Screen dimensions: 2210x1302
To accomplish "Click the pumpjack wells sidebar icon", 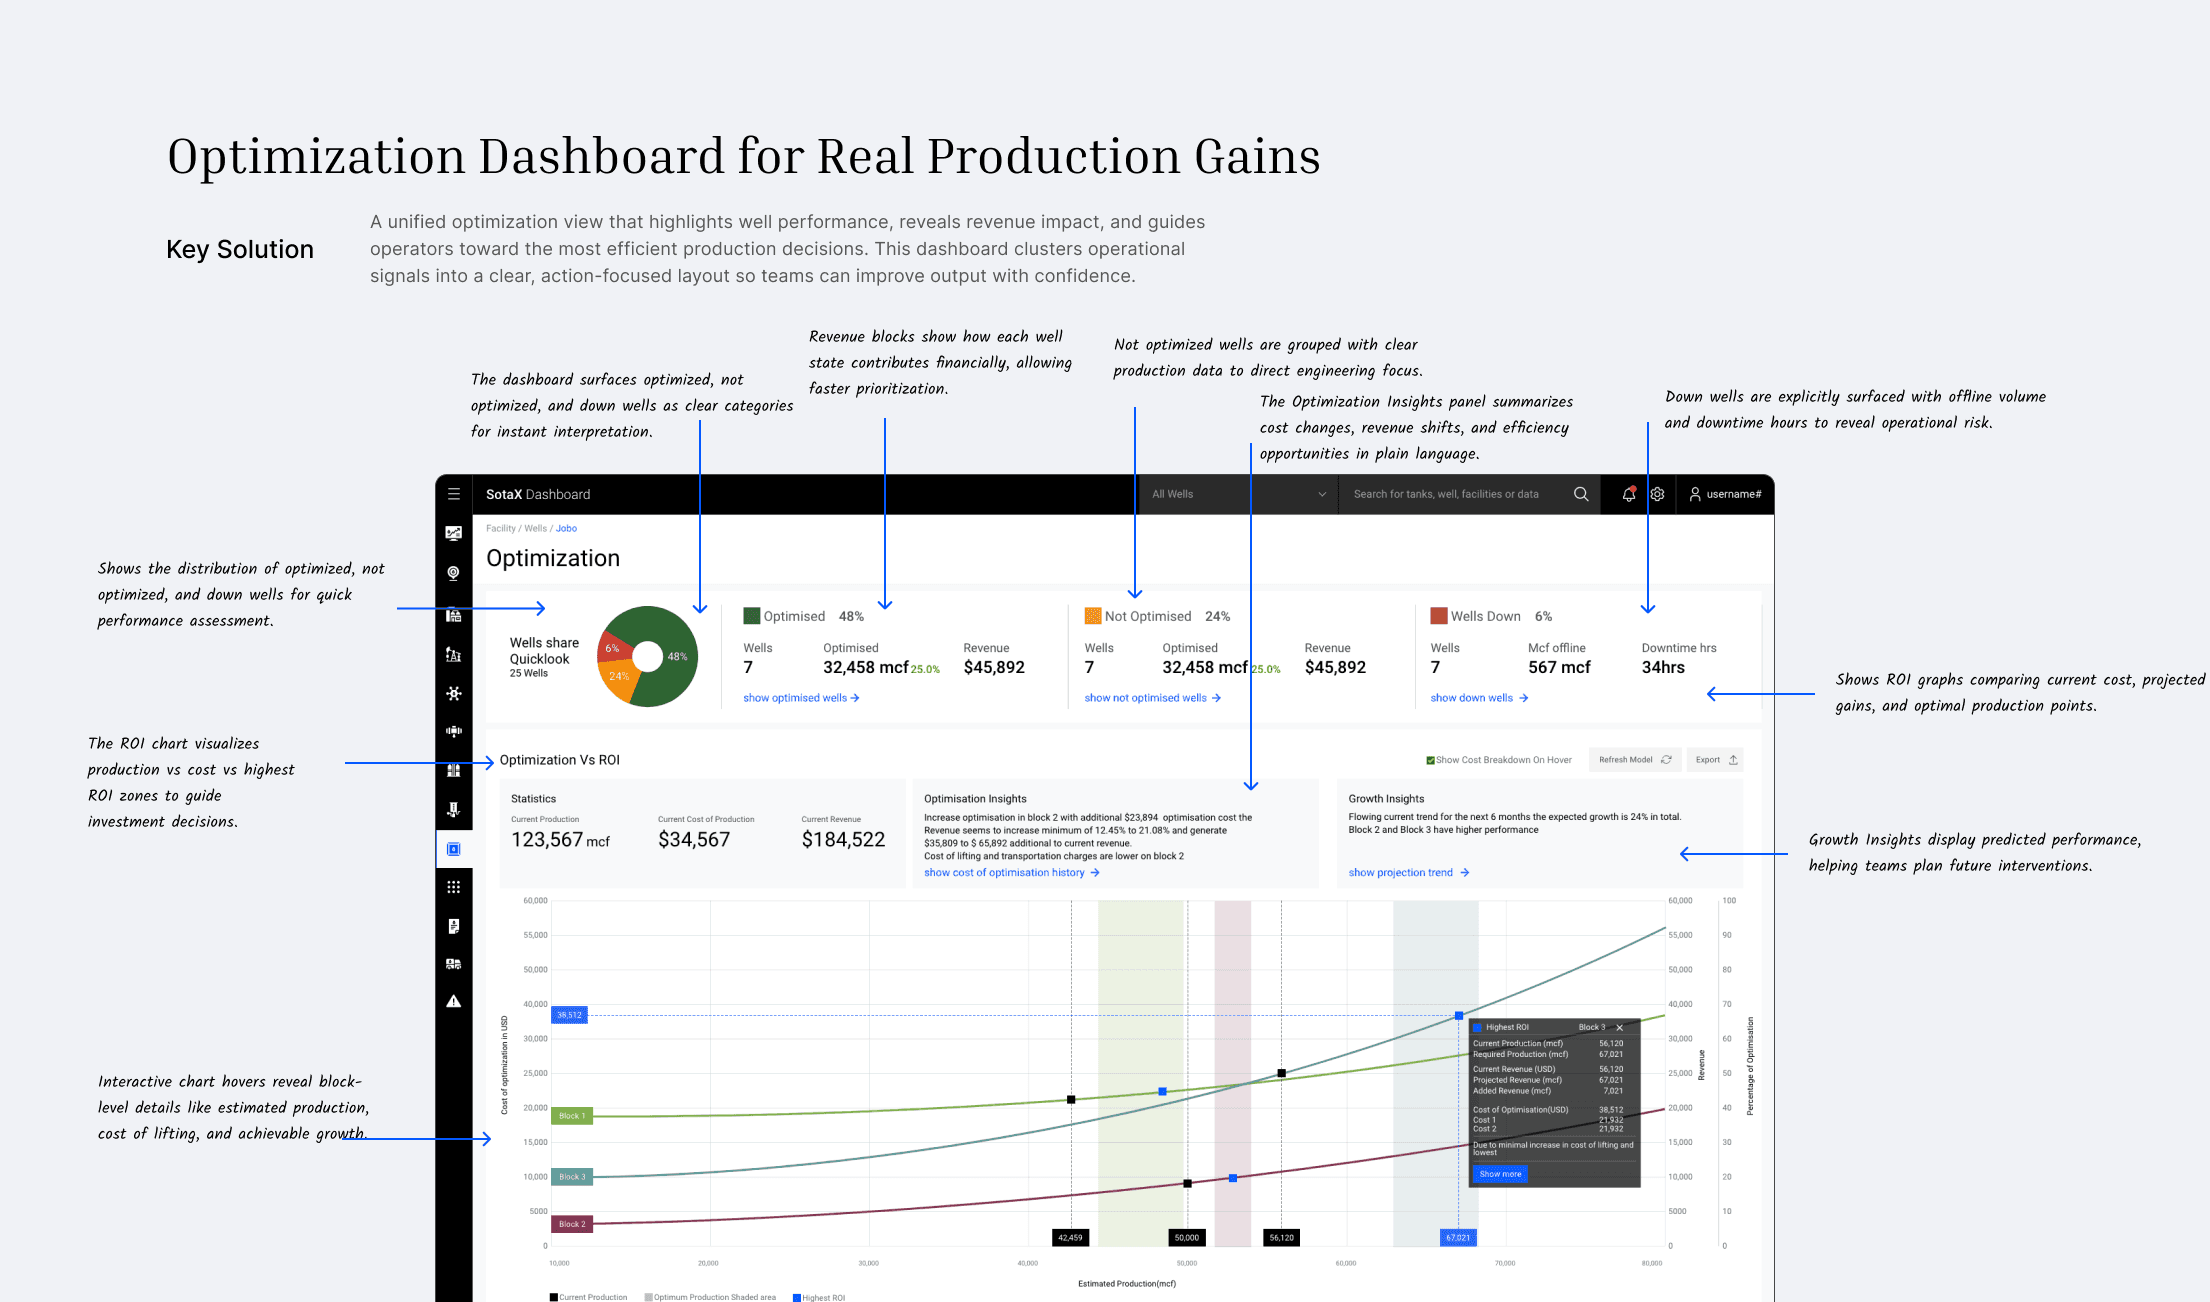I will pyautogui.click(x=454, y=654).
